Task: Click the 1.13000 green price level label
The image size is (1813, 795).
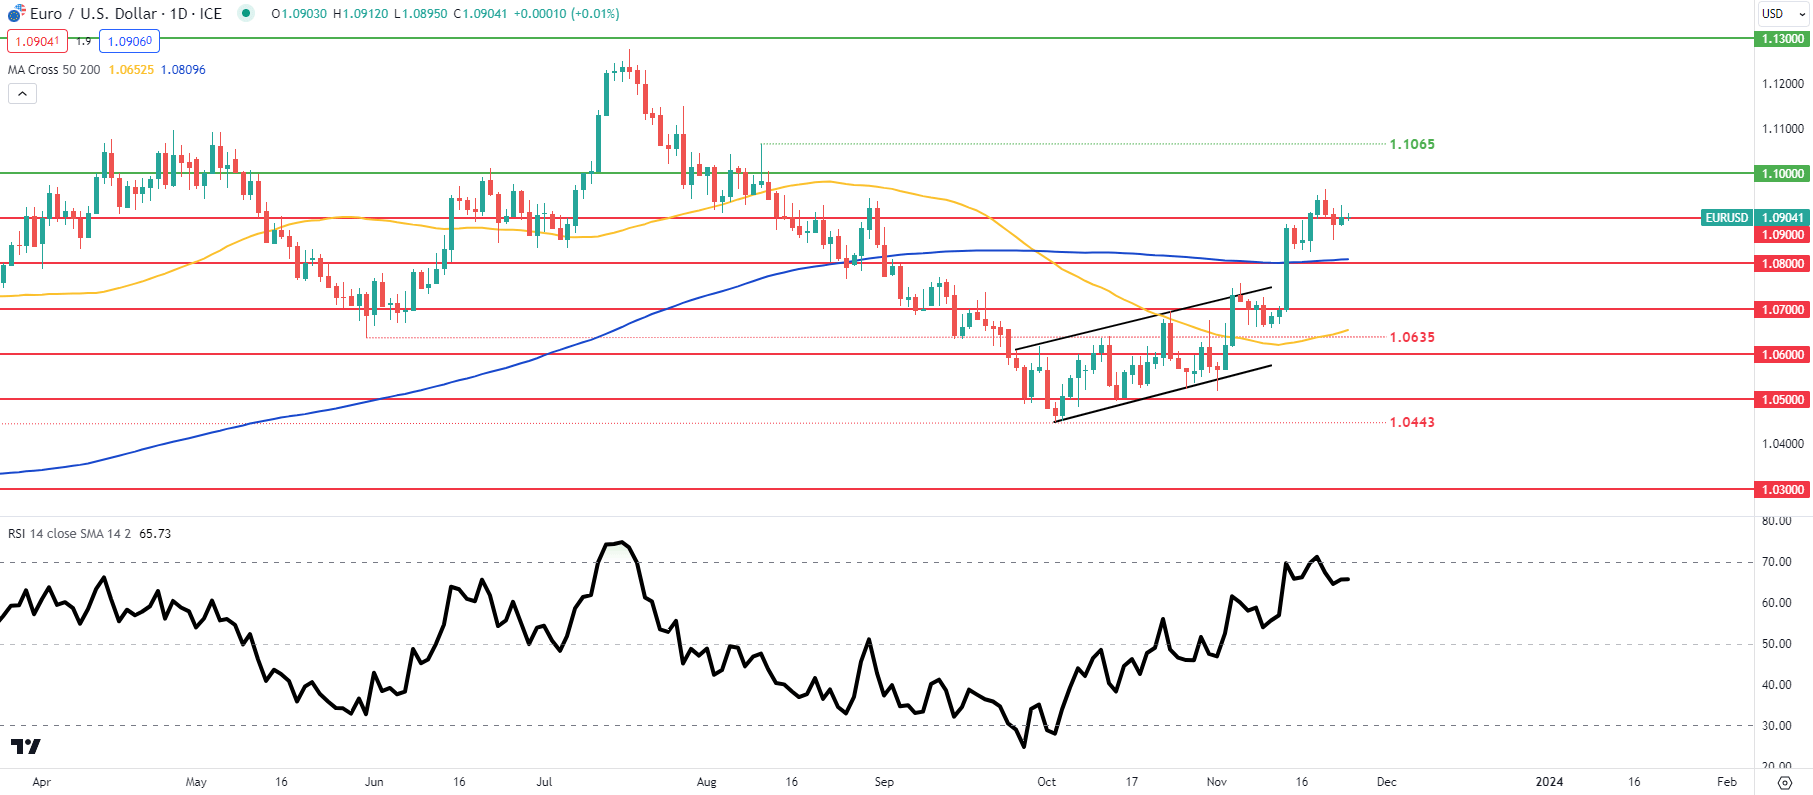Action: (1783, 39)
